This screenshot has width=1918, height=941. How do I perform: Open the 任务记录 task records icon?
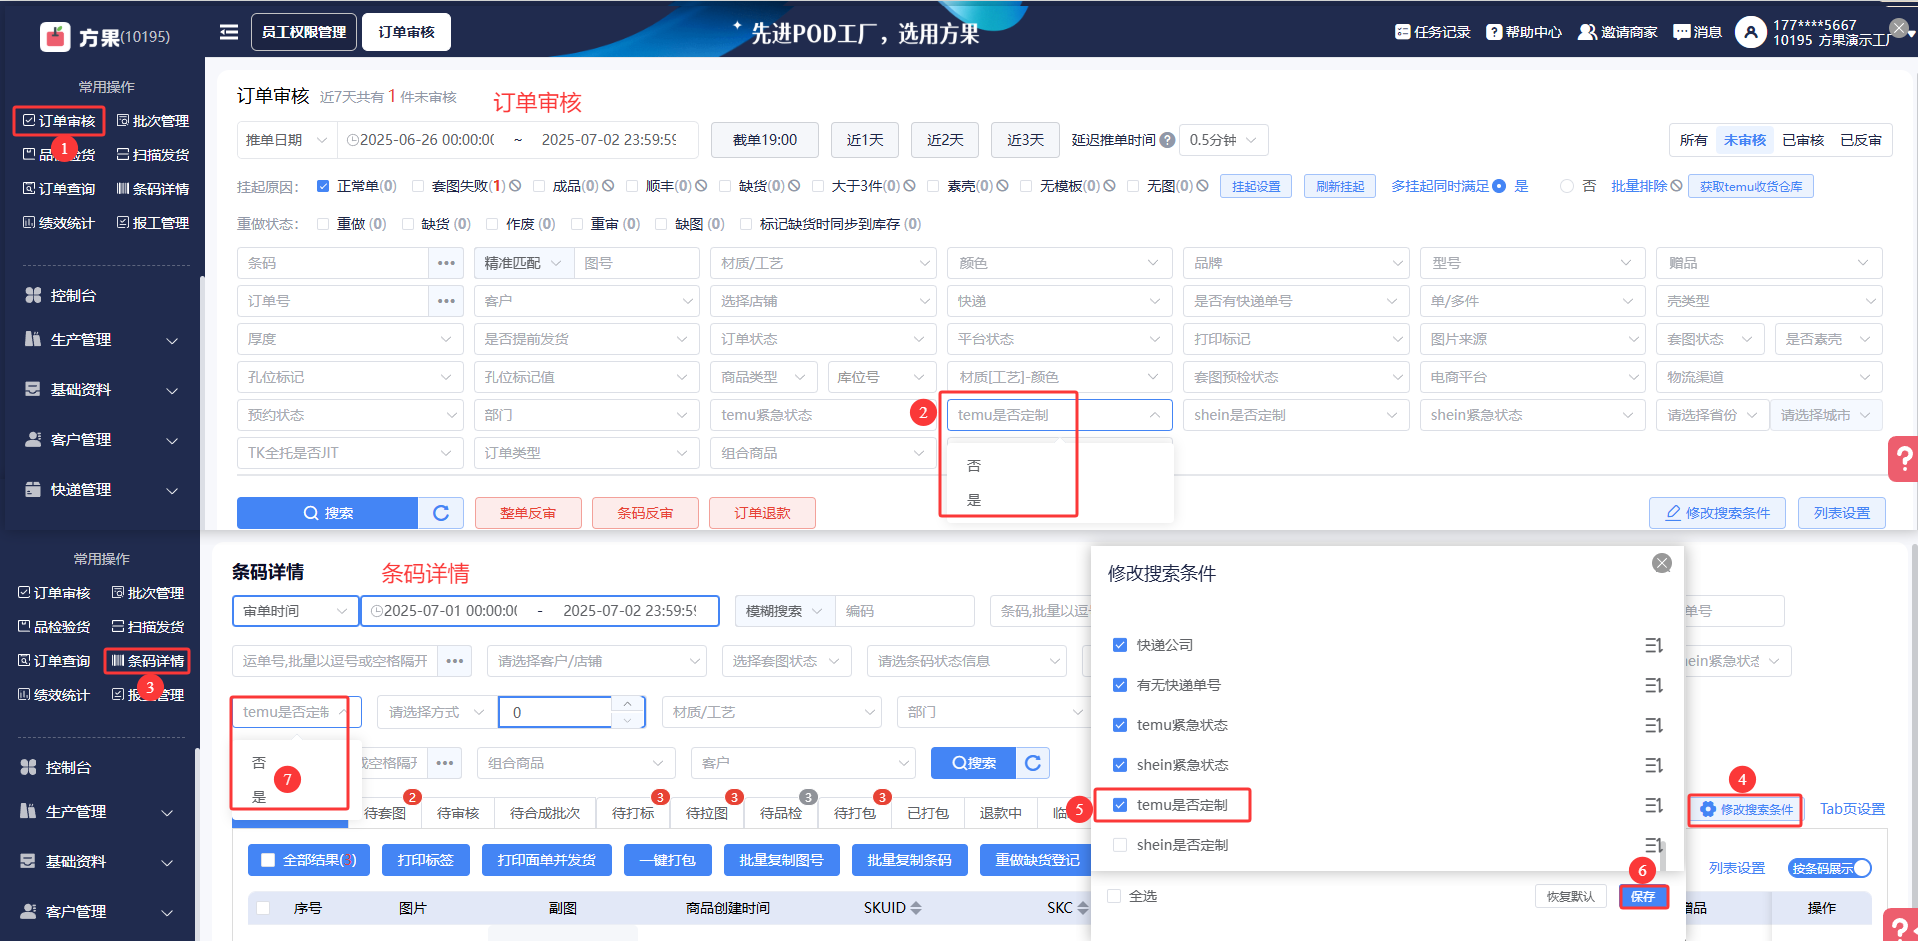[1403, 32]
